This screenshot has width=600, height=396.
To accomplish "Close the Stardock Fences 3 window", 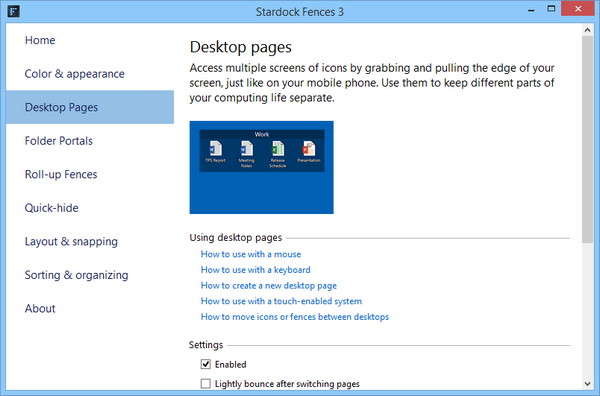I will pos(578,8).
